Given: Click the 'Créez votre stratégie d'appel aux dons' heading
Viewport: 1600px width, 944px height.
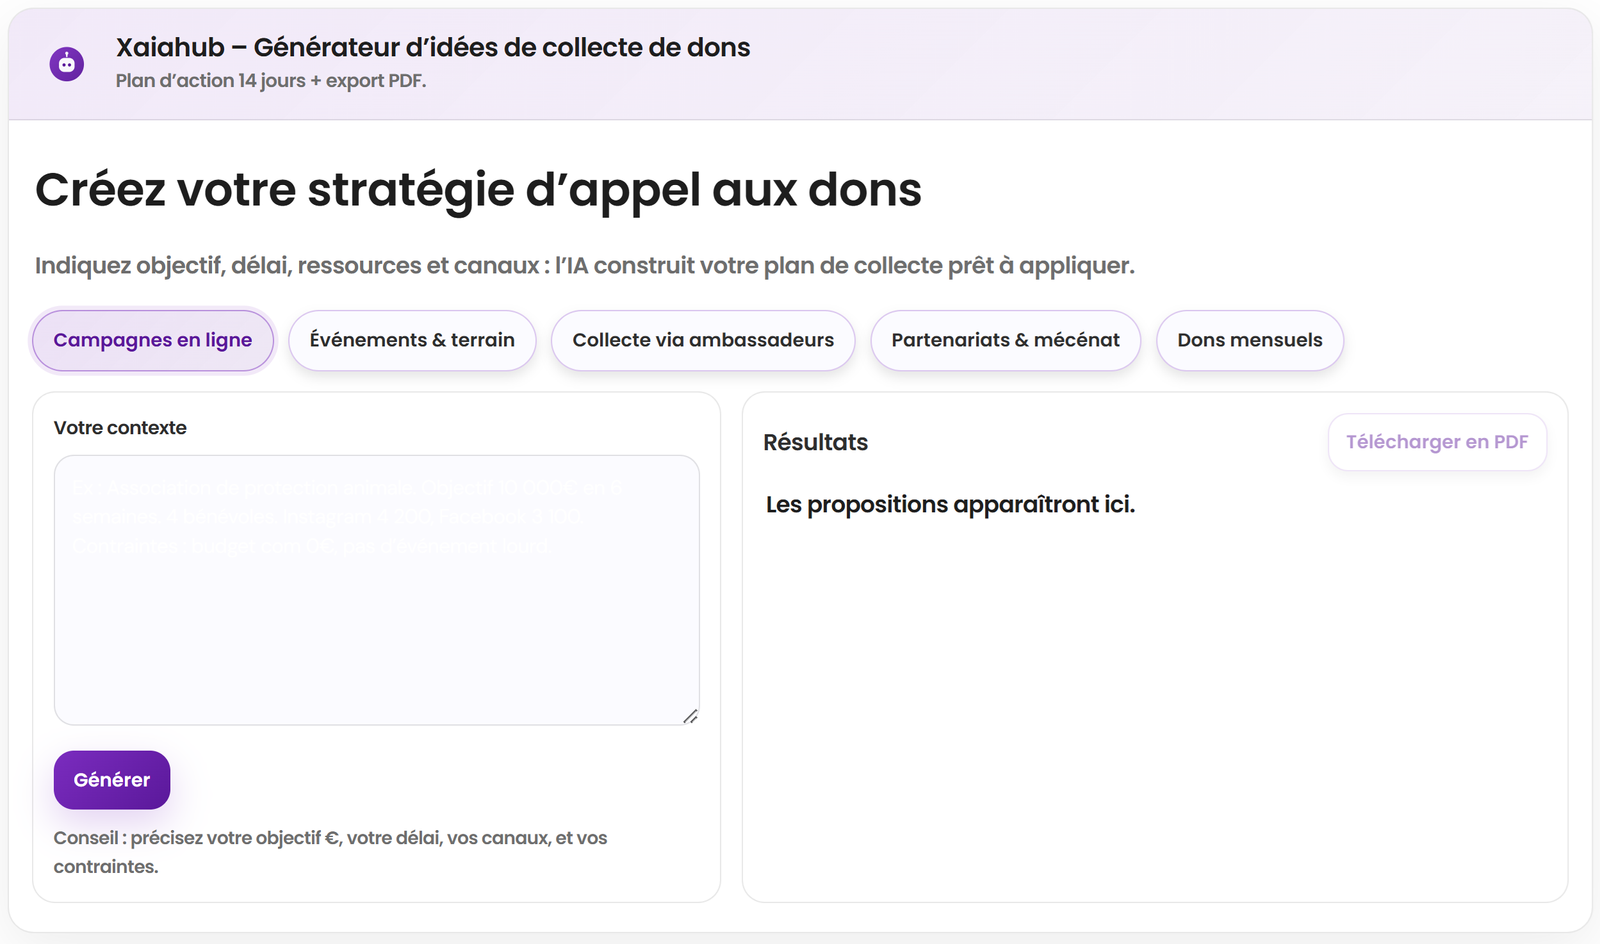Looking at the screenshot, I should 478,190.
